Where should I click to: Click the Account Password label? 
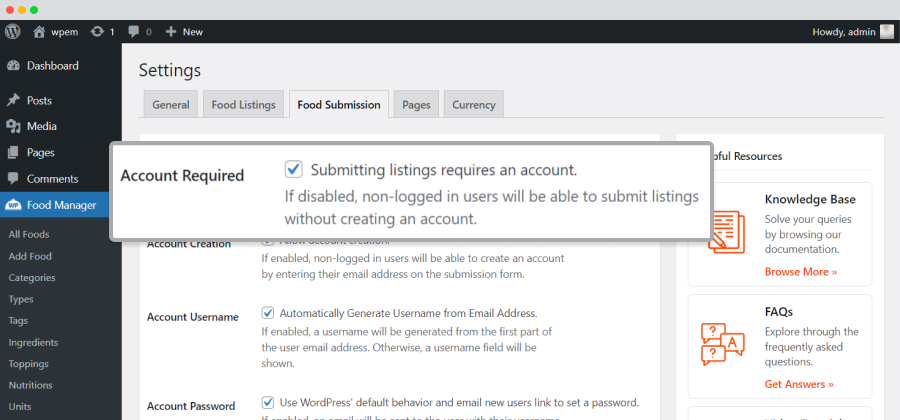coord(191,406)
